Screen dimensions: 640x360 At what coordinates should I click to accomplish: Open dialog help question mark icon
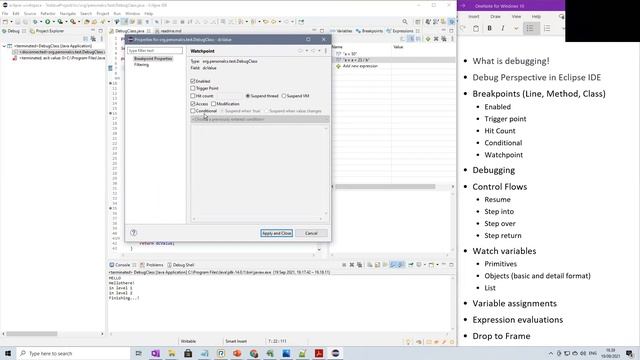[133, 233]
